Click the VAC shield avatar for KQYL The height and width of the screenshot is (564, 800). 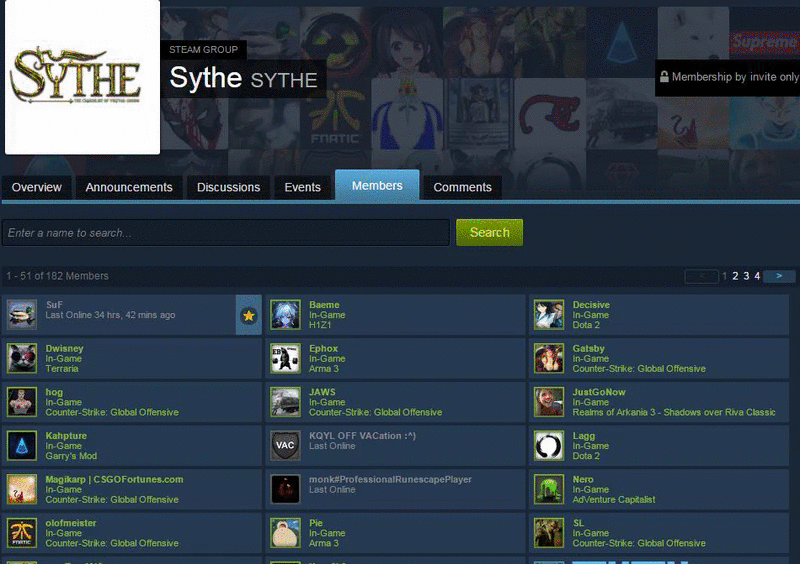coord(285,446)
